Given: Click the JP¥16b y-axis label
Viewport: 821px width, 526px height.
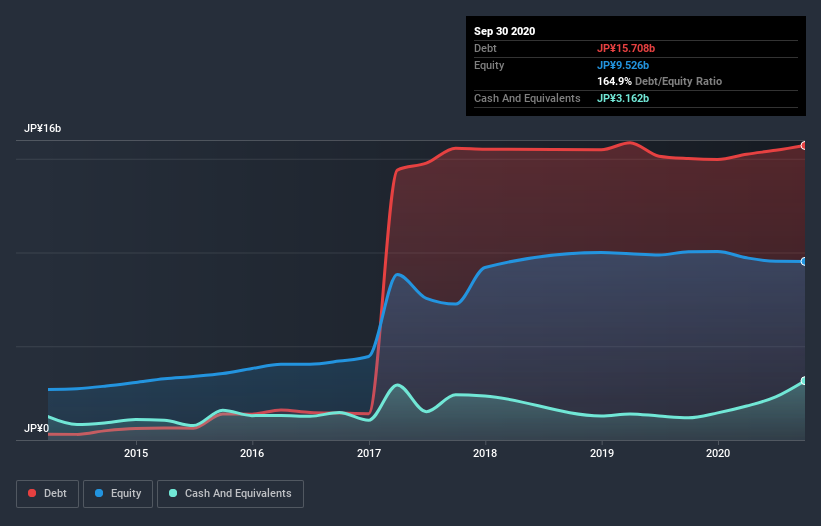Looking at the screenshot, I should click(x=42, y=128).
